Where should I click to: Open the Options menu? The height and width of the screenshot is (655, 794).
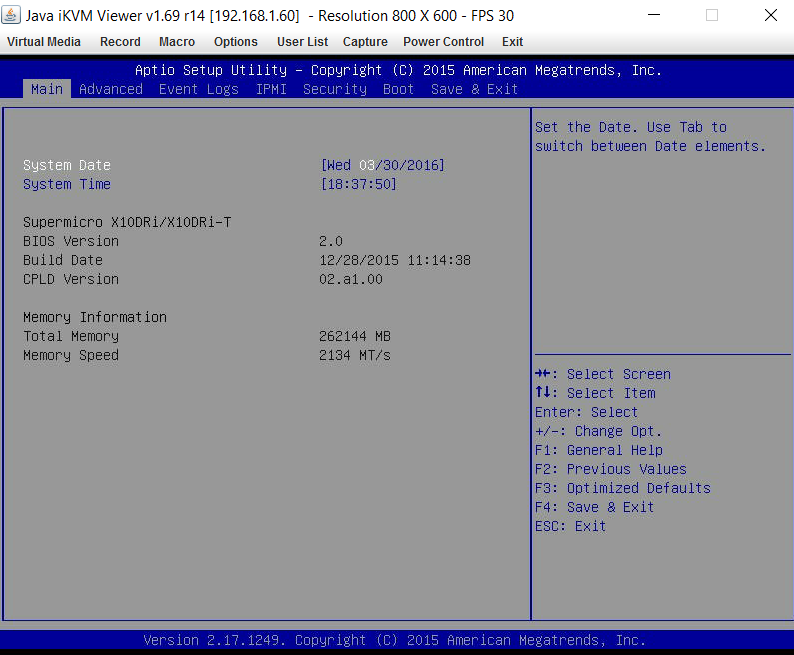point(236,42)
